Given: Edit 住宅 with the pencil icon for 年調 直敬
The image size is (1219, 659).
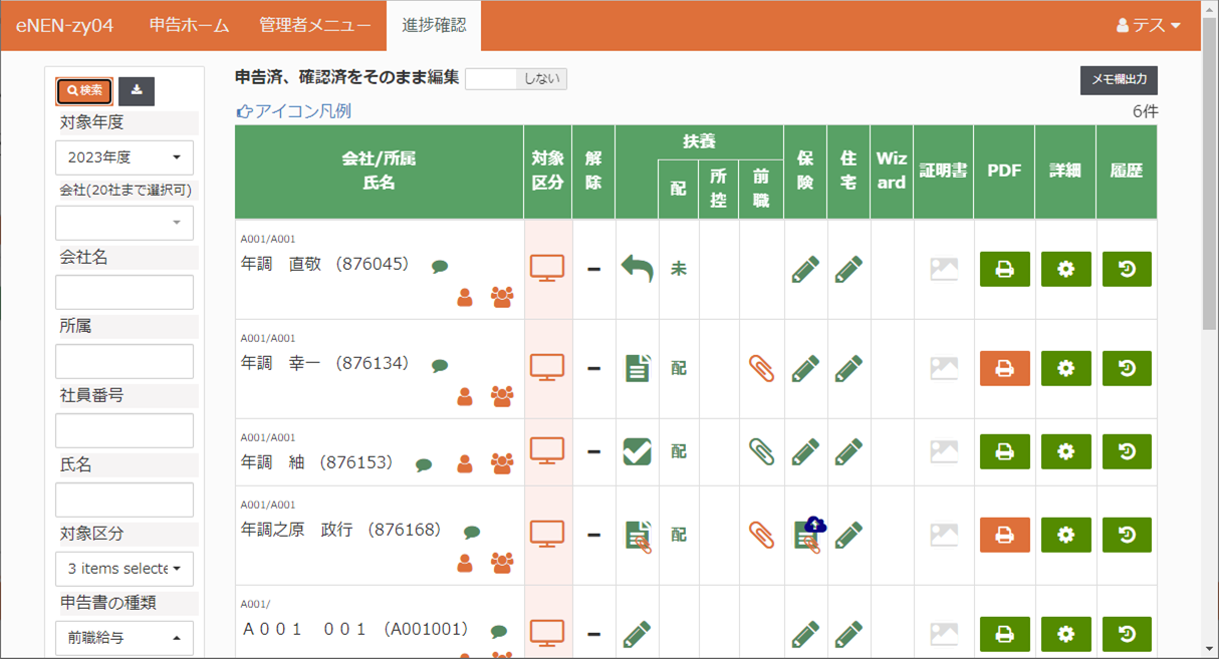Looking at the screenshot, I should 847,268.
